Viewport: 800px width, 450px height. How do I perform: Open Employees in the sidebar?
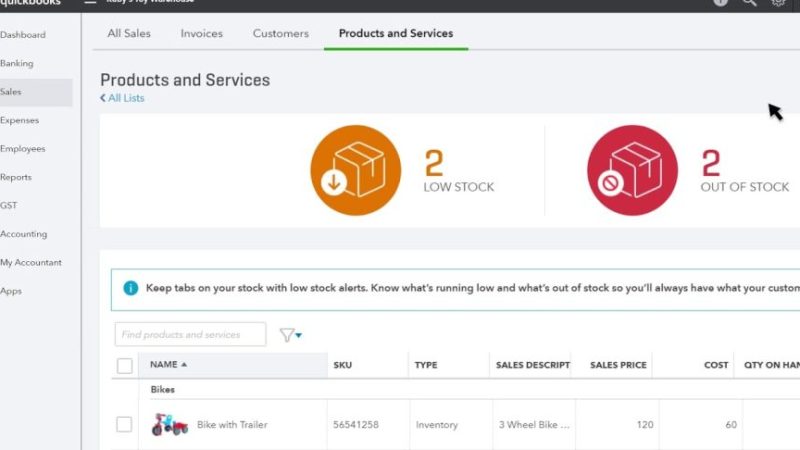[x=22, y=149]
